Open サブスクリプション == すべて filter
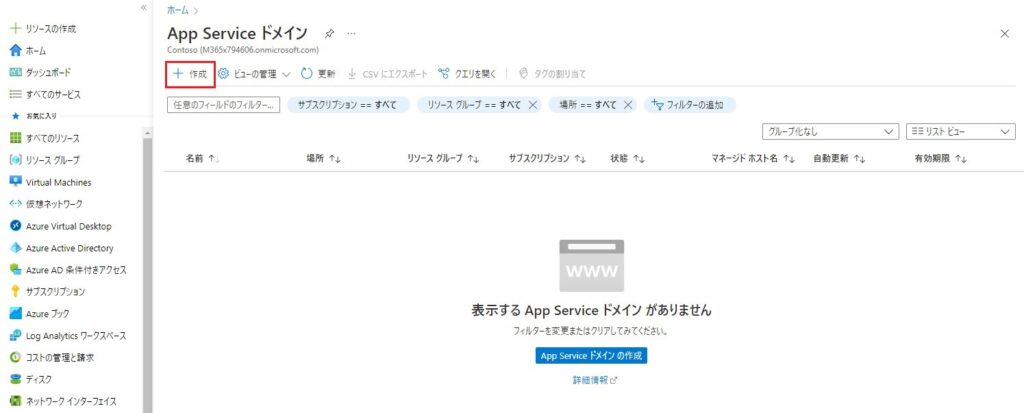Image resolution: width=1024 pixels, height=413 pixels. tap(349, 105)
